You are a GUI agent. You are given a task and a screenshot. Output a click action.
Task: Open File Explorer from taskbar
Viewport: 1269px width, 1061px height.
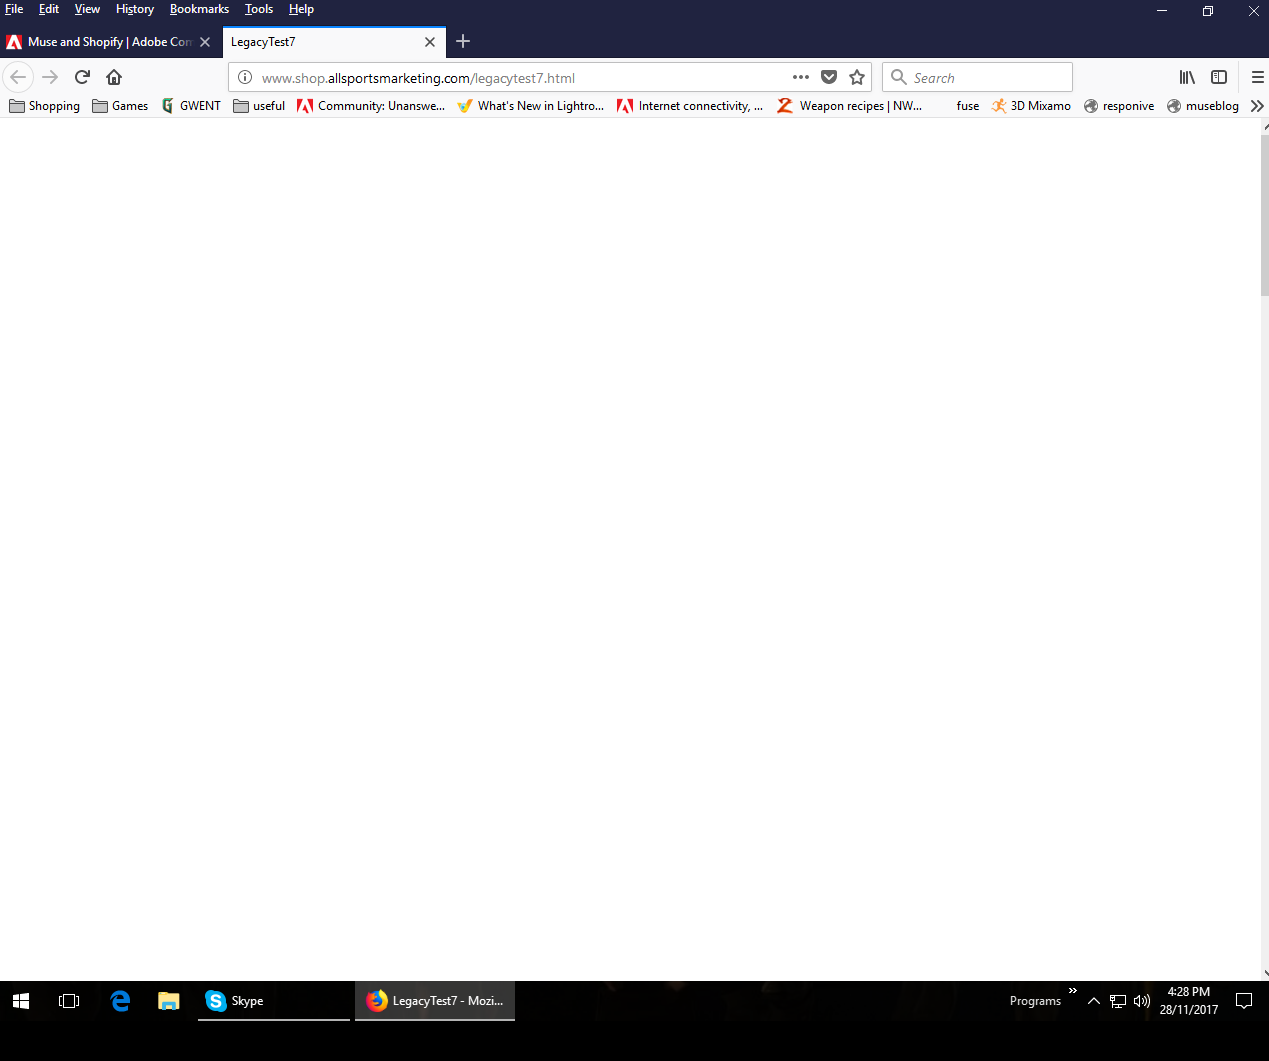click(168, 1001)
